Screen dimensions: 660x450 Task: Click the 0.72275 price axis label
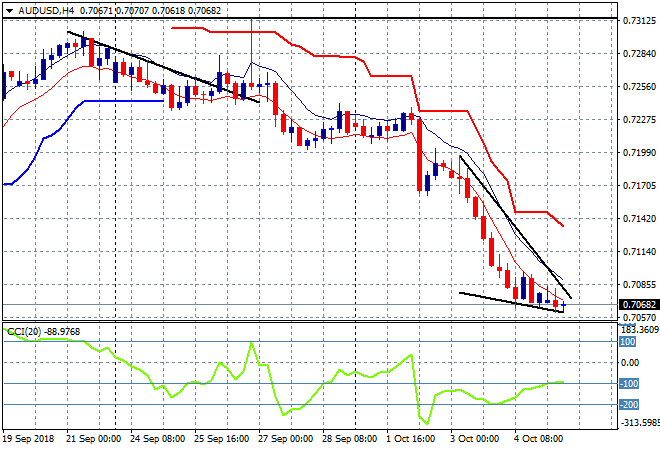click(639, 120)
